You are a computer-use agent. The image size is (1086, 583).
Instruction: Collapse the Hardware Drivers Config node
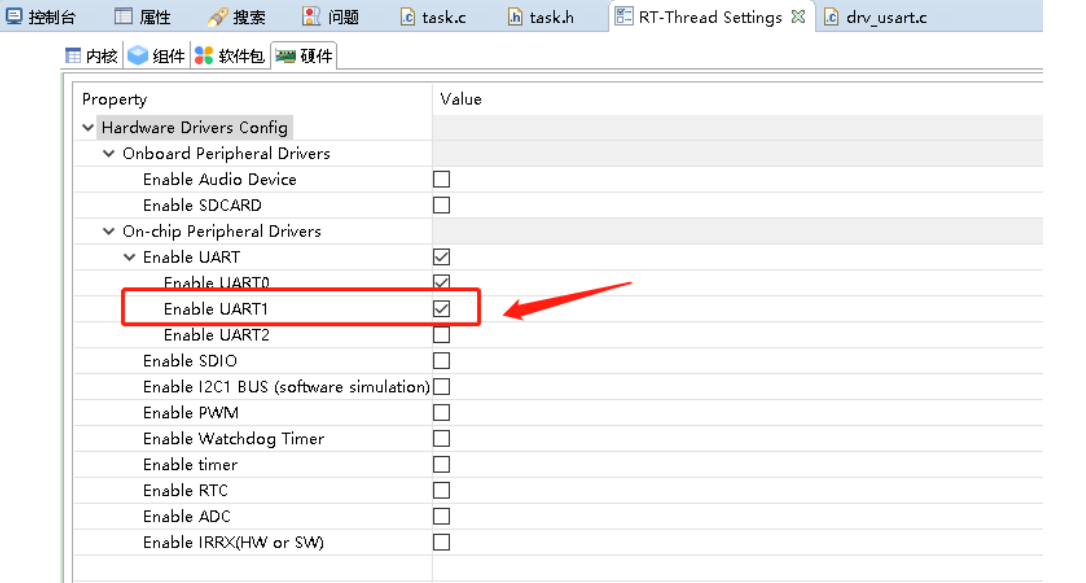(x=88, y=127)
